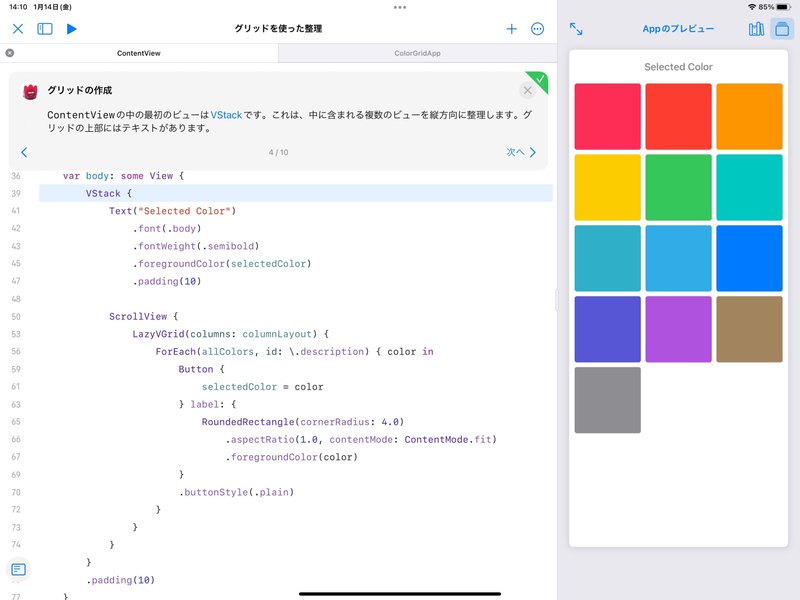Click the Appのプレビュー title
The height and width of the screenshot is (600, 800).
pyautogui.click(x=678, y=29)
